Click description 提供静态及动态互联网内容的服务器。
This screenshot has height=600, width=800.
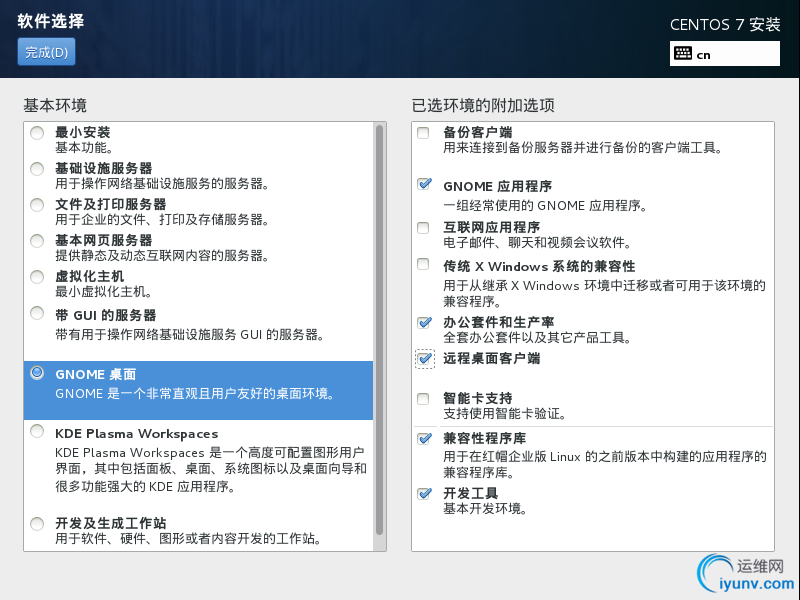pos(162,256)
